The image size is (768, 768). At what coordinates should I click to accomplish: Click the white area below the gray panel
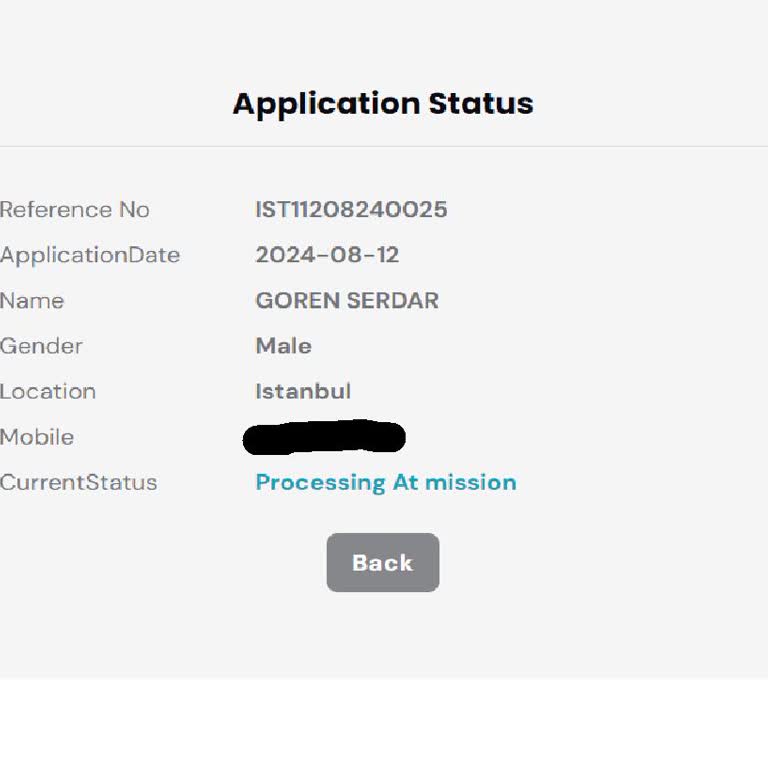pos(384,724)
